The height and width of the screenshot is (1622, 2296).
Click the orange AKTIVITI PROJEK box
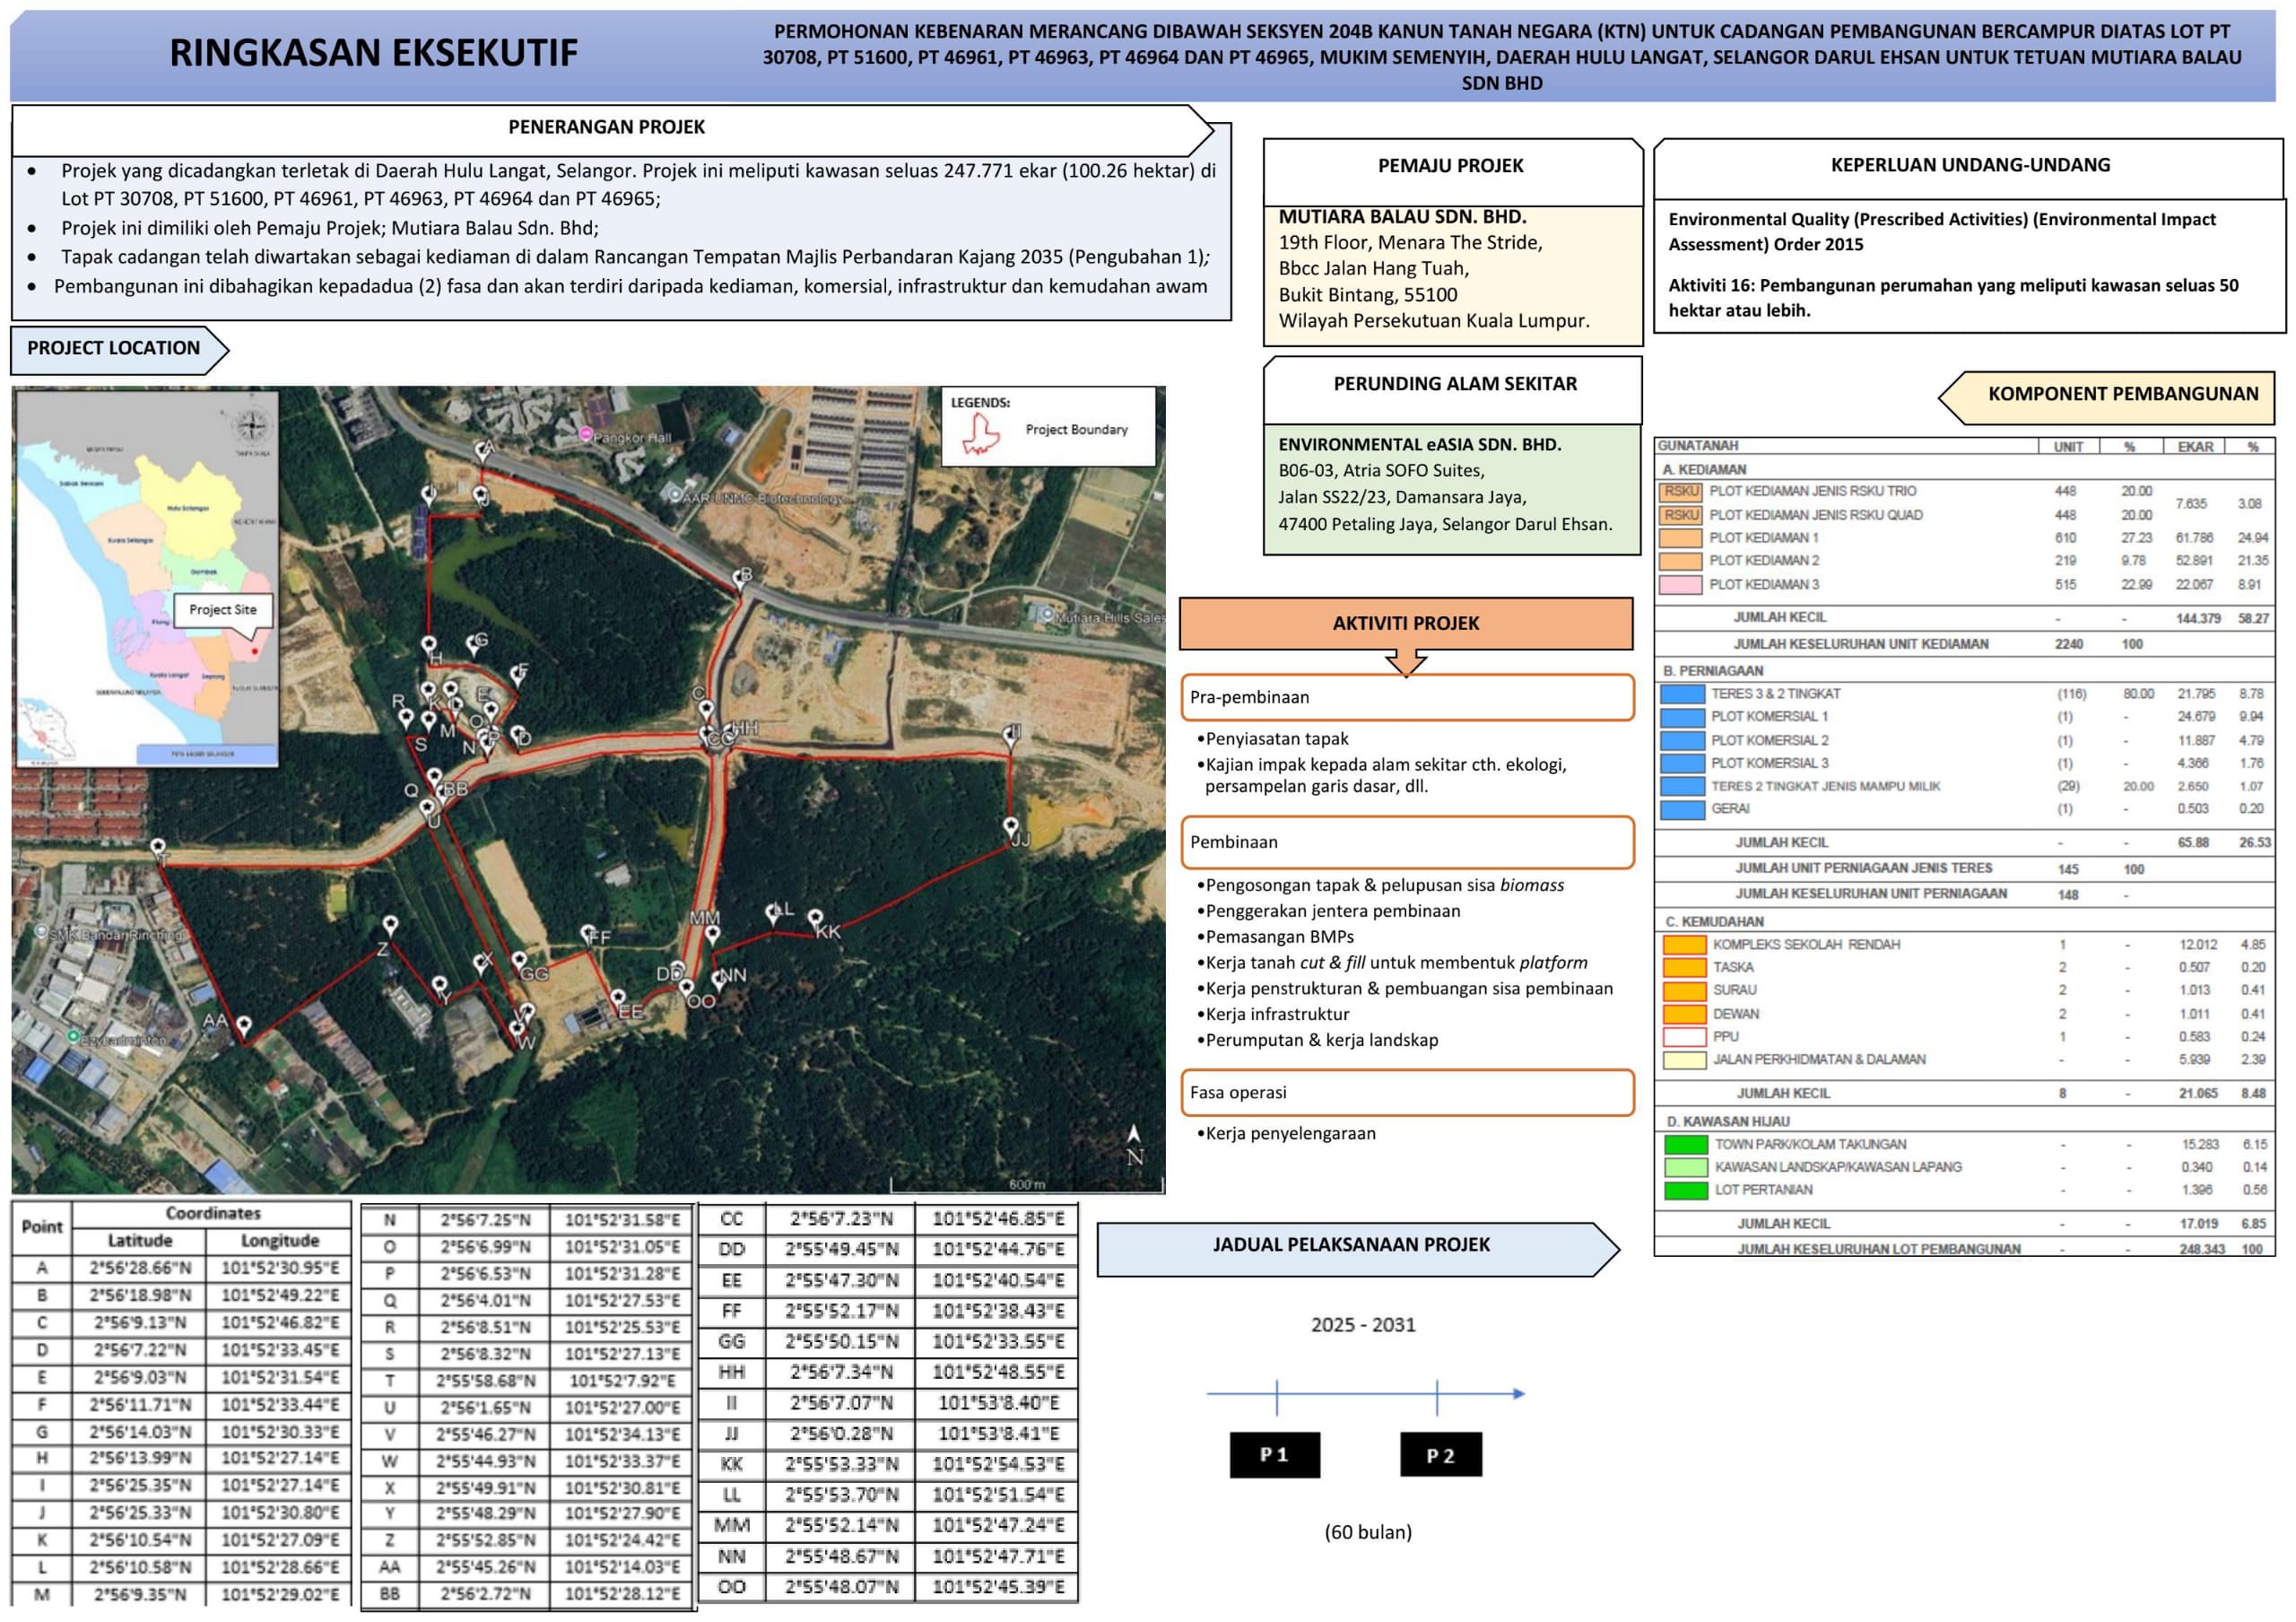(1405, 624)
